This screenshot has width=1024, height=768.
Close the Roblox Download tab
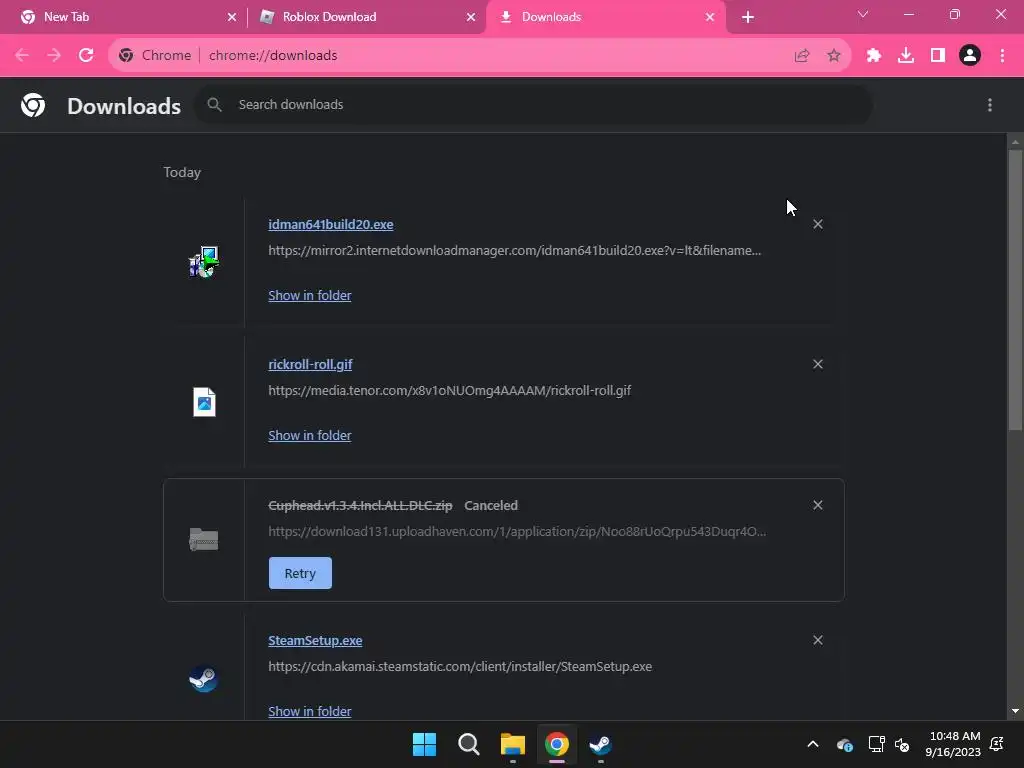[471, 17]
